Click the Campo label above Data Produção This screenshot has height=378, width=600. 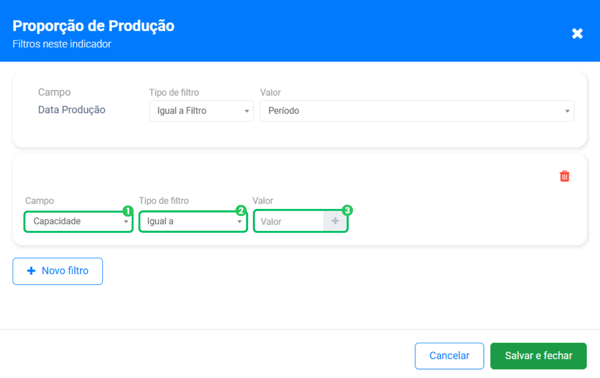[x=54, y=92]
